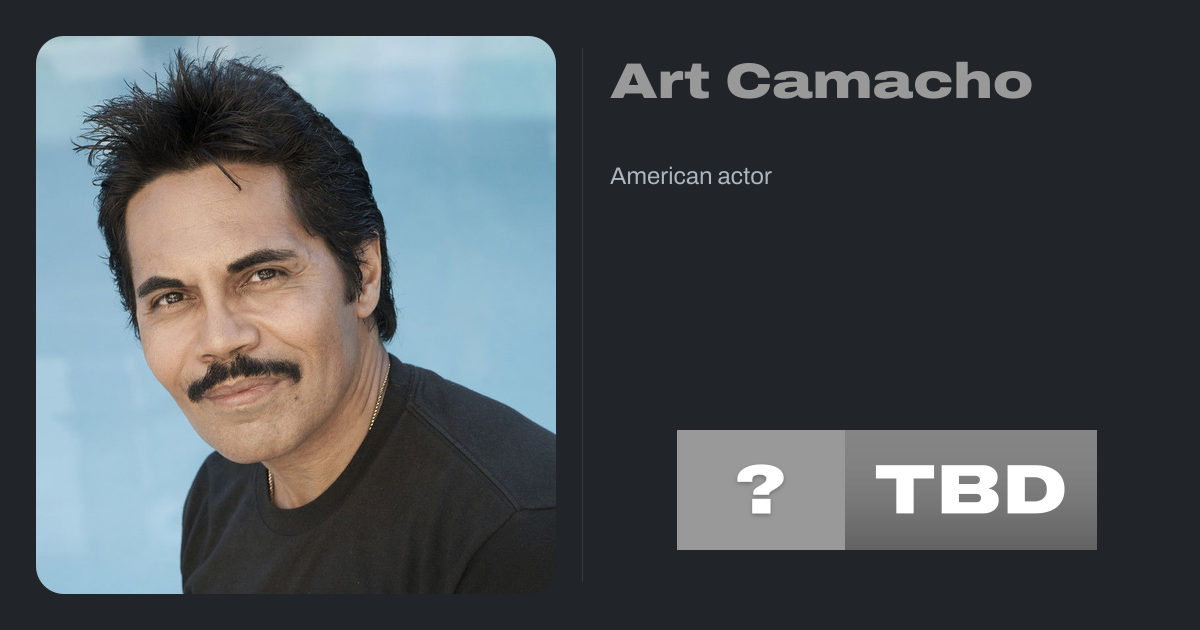Screen dimensions: 1200x630
Task: Click the blue background of the portrait
Action: point(470,200)
